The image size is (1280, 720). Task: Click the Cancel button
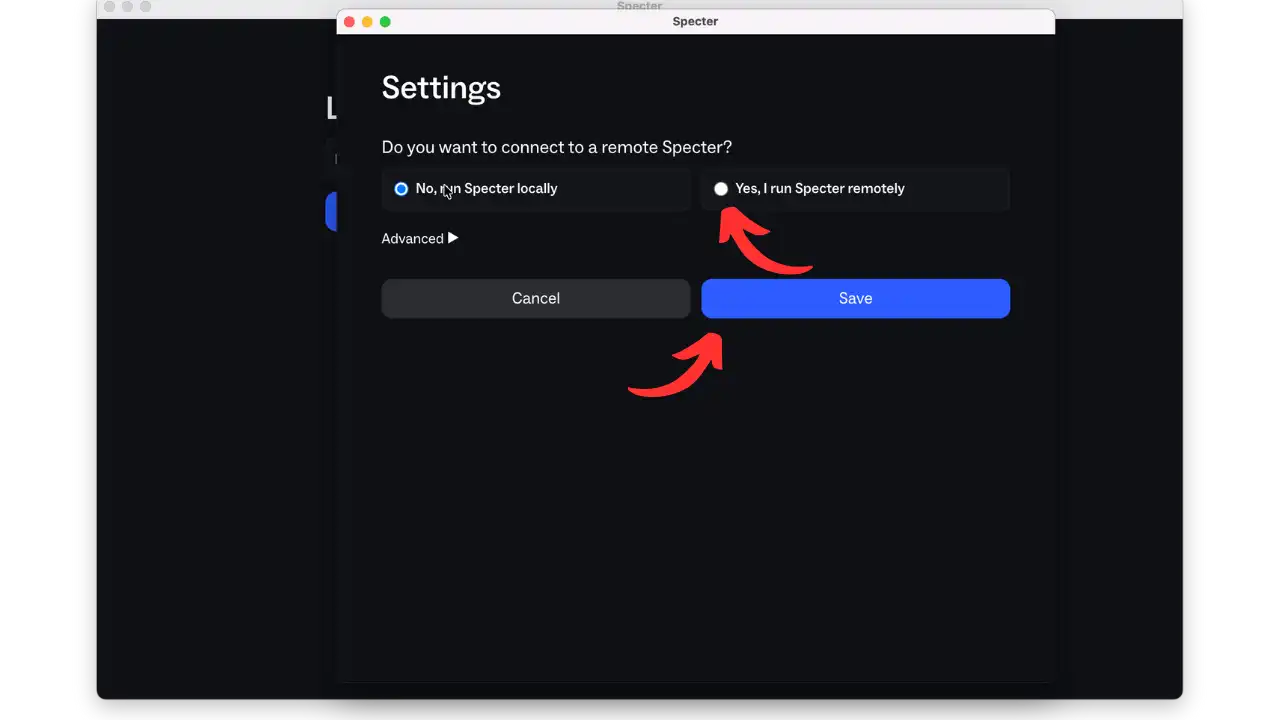pos(536,298)
